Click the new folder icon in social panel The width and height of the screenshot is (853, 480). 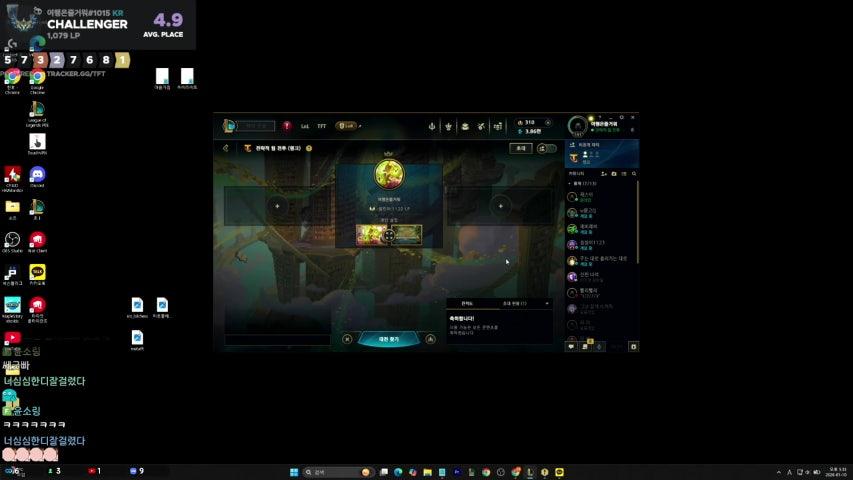pyautogui.click(x=614, y=174)
